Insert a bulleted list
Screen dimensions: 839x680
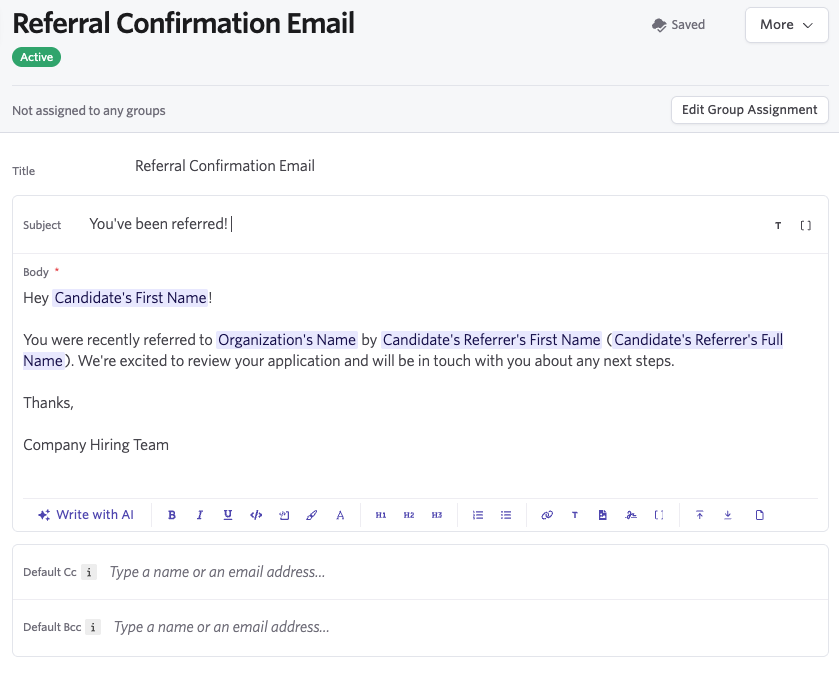tap(506, 515)
